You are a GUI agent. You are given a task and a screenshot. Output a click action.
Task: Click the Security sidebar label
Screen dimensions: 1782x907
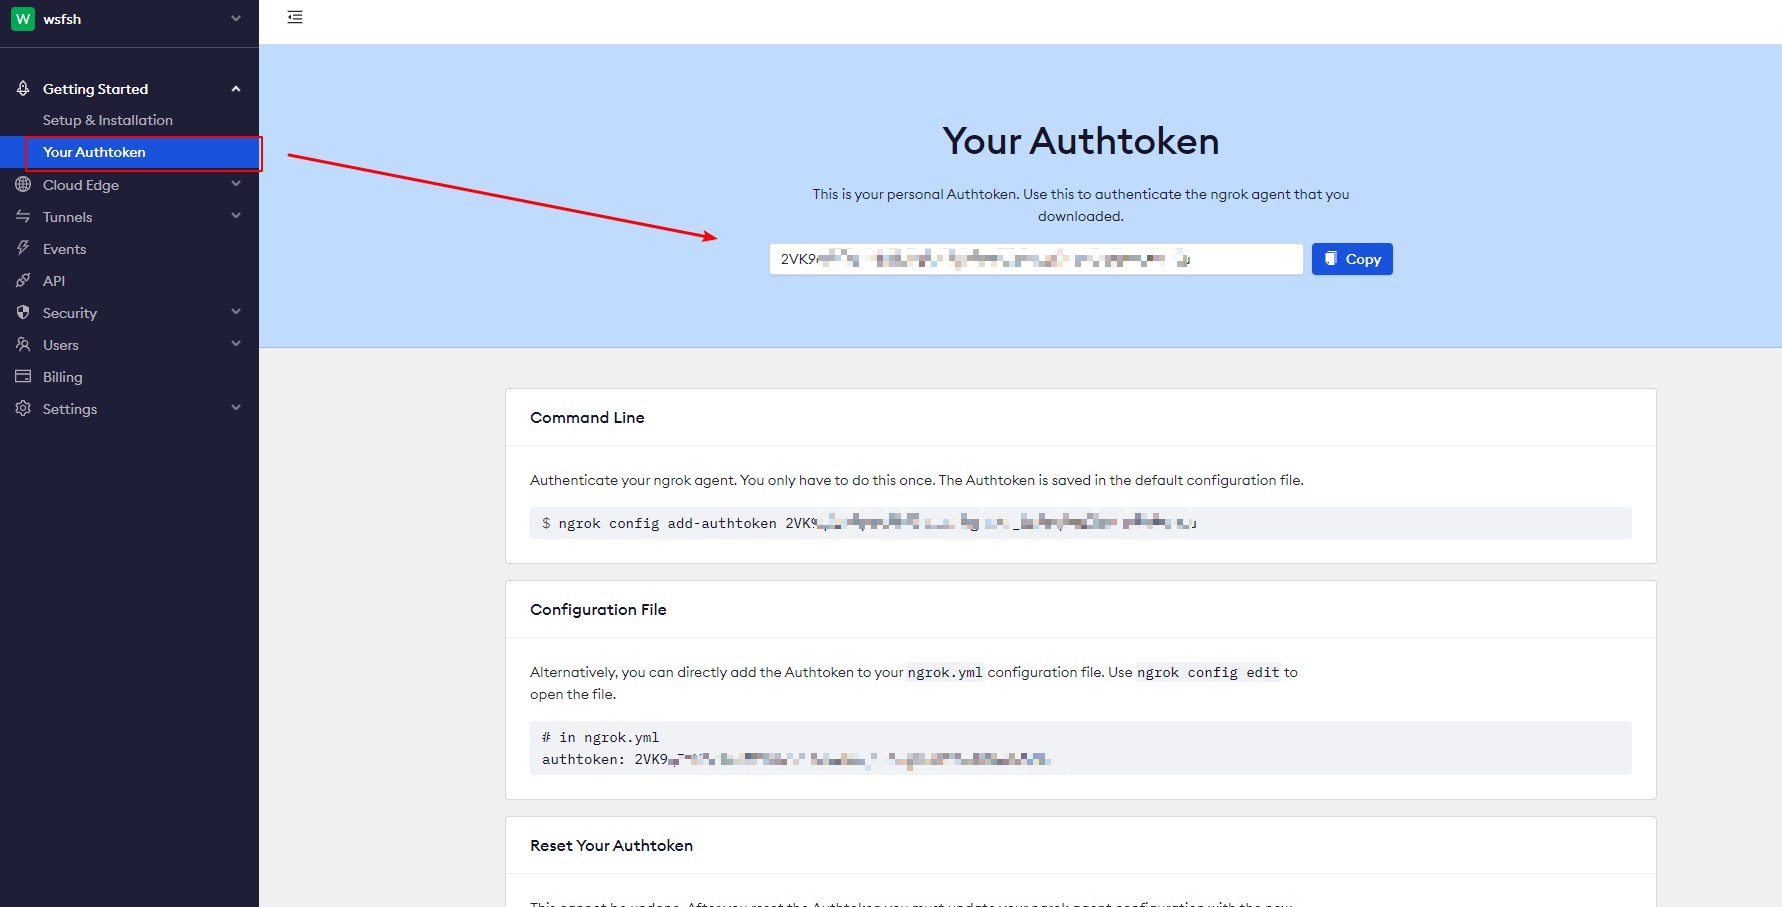coord(70,313)
